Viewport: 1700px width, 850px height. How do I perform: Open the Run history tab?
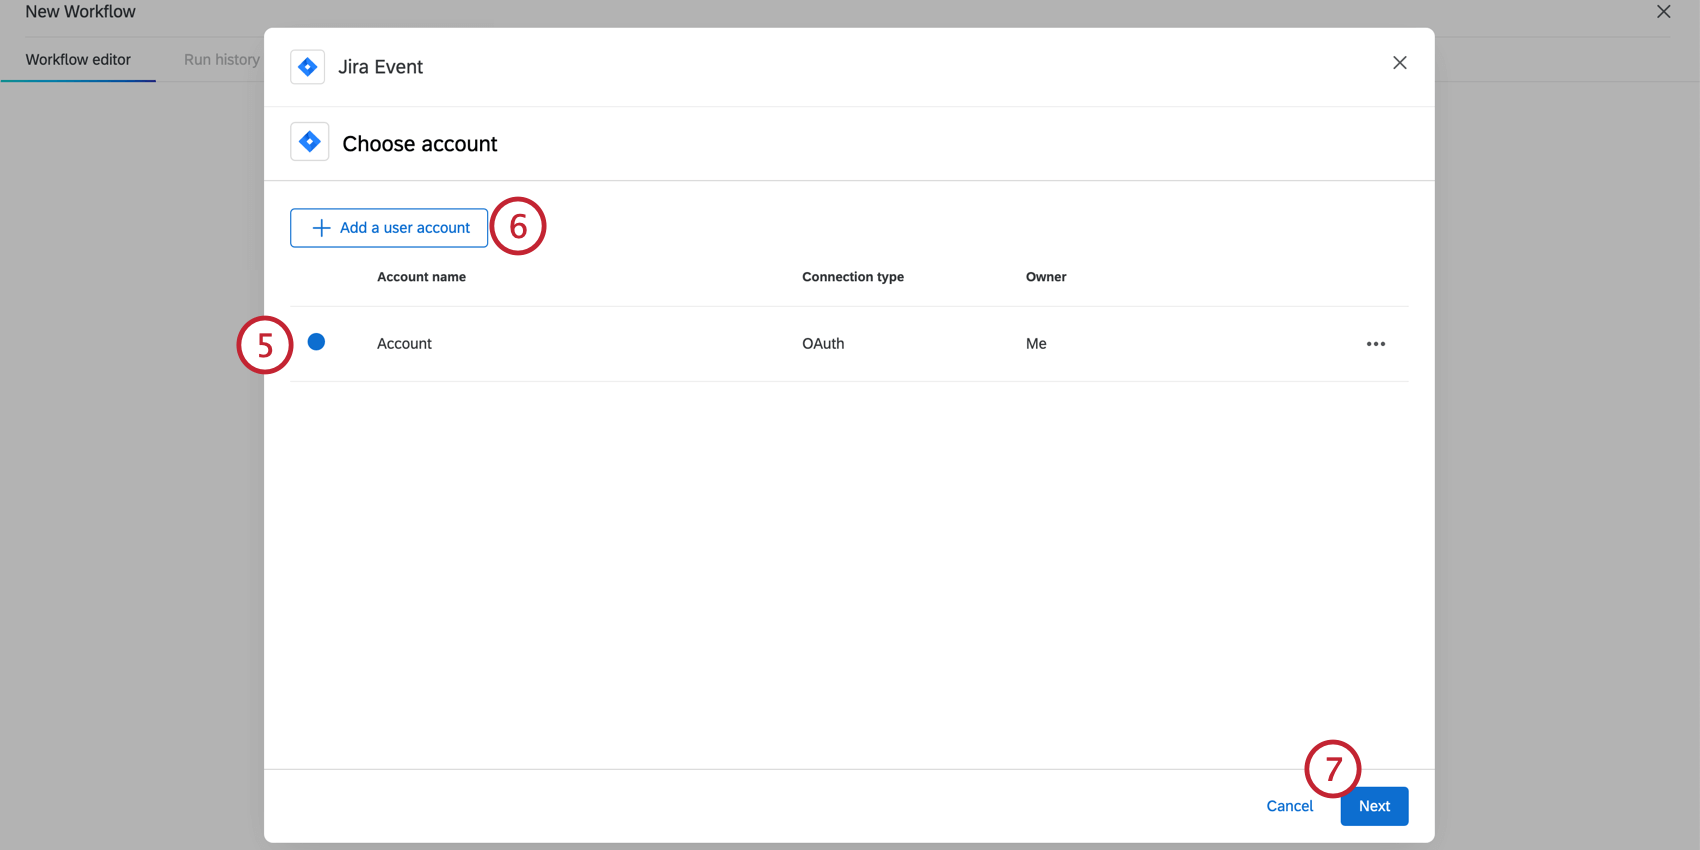[221, 60]
